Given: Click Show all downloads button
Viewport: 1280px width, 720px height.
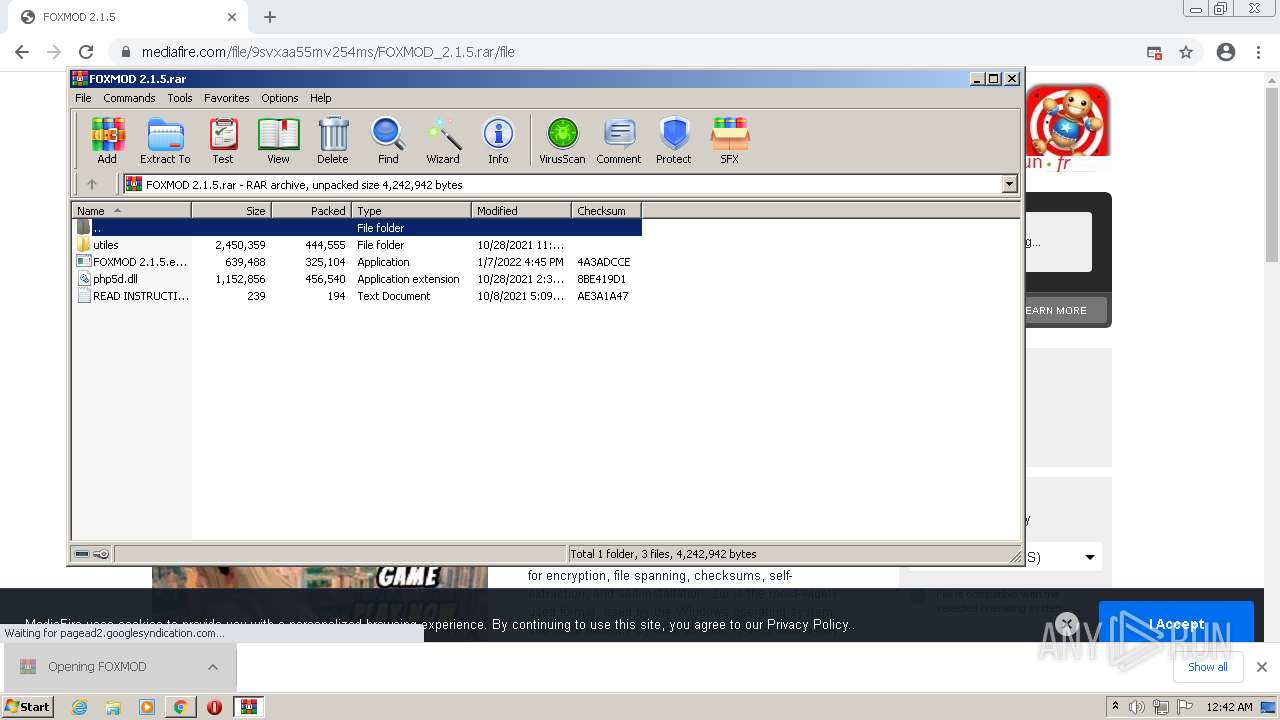Looking at the screenshot, I should [1208, 667].
